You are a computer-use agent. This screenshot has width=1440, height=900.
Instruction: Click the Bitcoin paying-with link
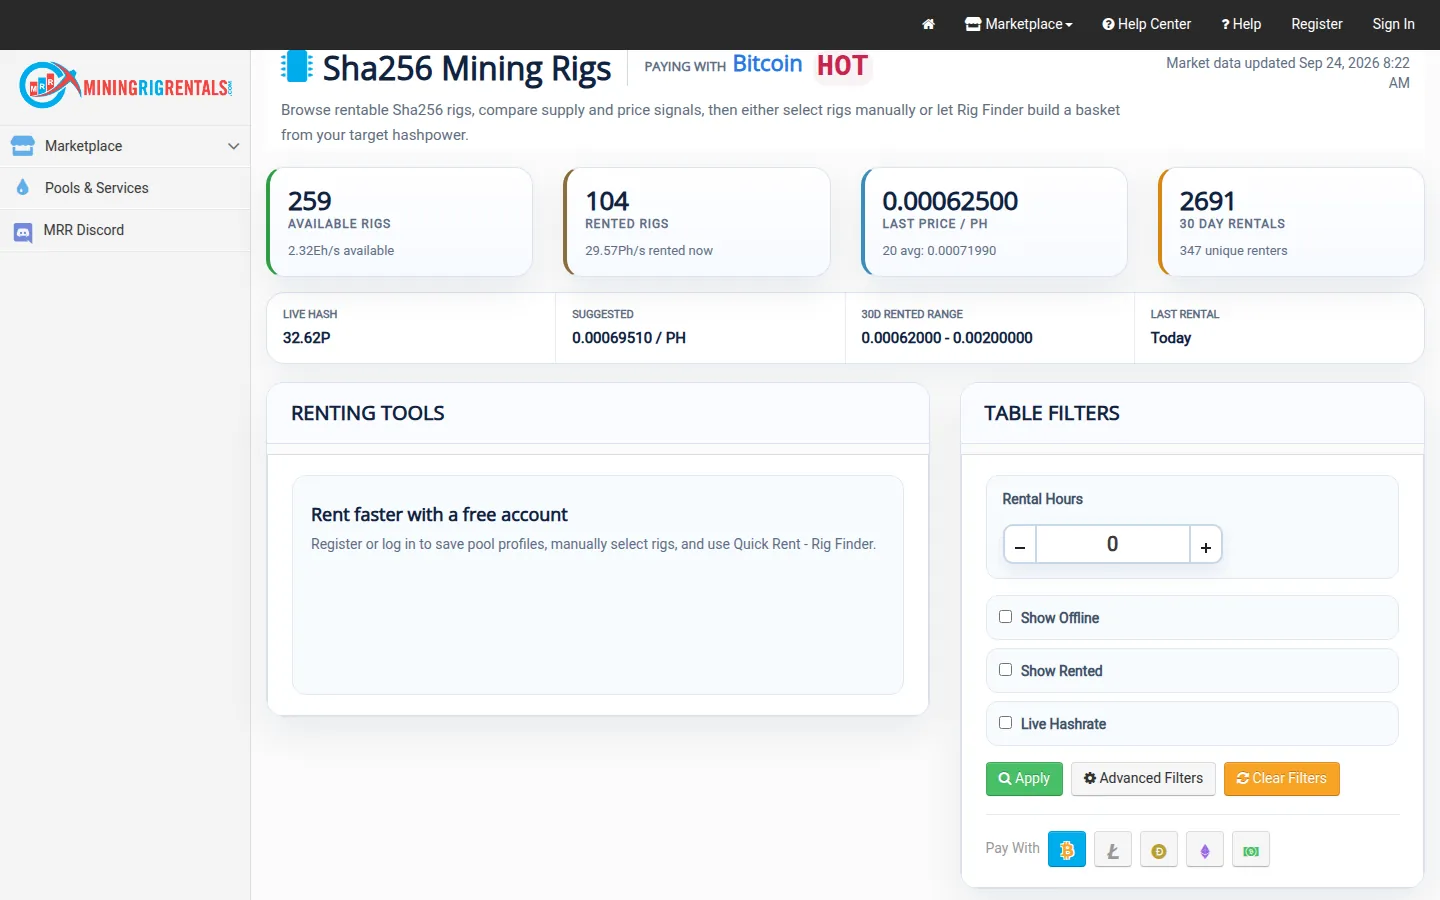(x=767, y=64)
